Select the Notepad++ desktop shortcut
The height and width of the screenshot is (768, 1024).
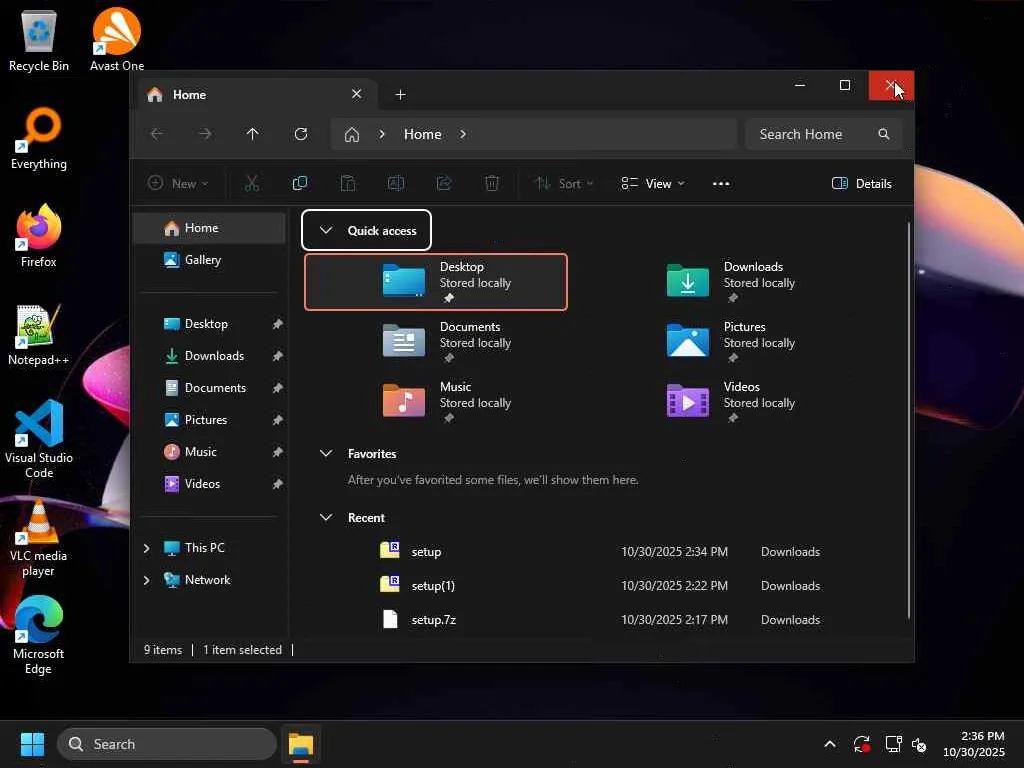[x=39, y=335]
